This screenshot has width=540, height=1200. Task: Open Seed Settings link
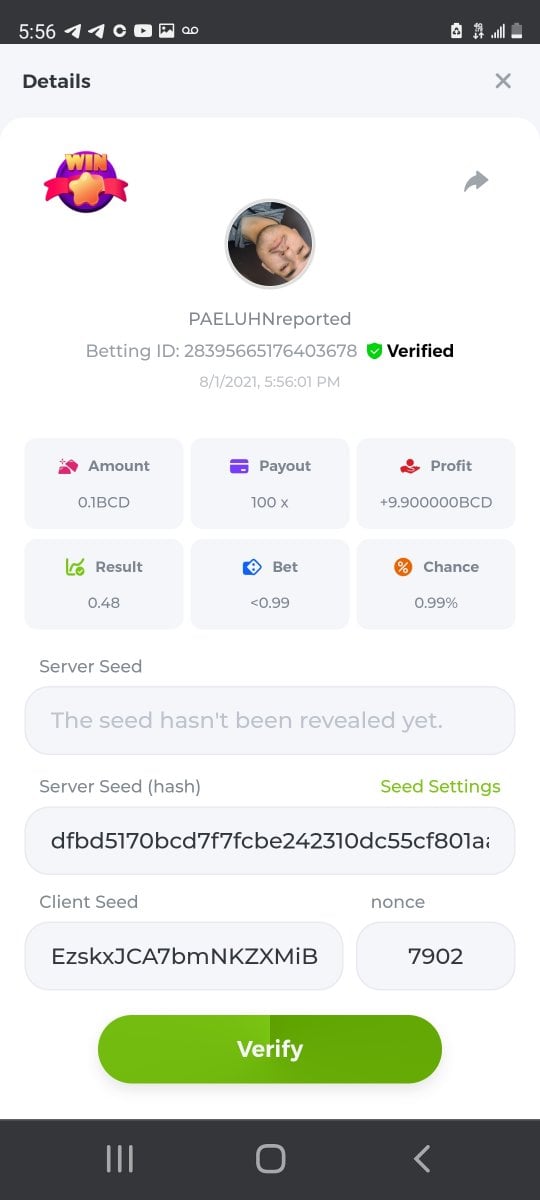[440, 786]
